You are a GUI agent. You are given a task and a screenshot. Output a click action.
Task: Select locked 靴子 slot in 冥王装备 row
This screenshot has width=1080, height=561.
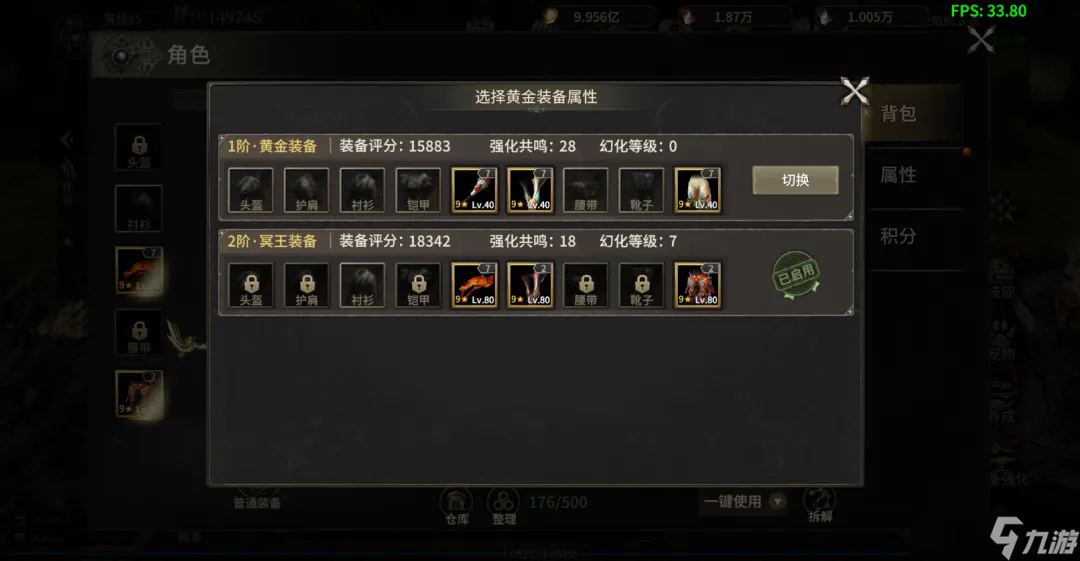641,285
